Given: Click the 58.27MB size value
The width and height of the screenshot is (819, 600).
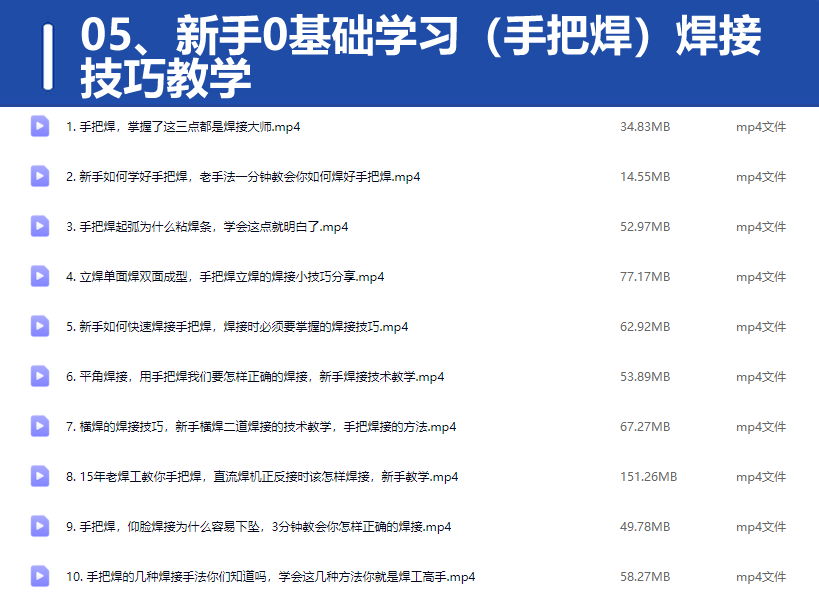Looking at the screenshot, I should point(645,577).
